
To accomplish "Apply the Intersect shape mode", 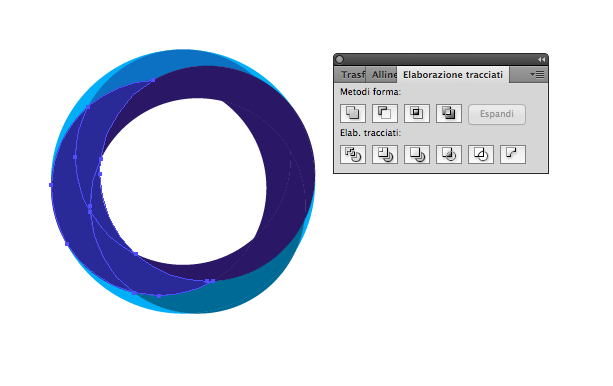I will [x=417, y=113].
